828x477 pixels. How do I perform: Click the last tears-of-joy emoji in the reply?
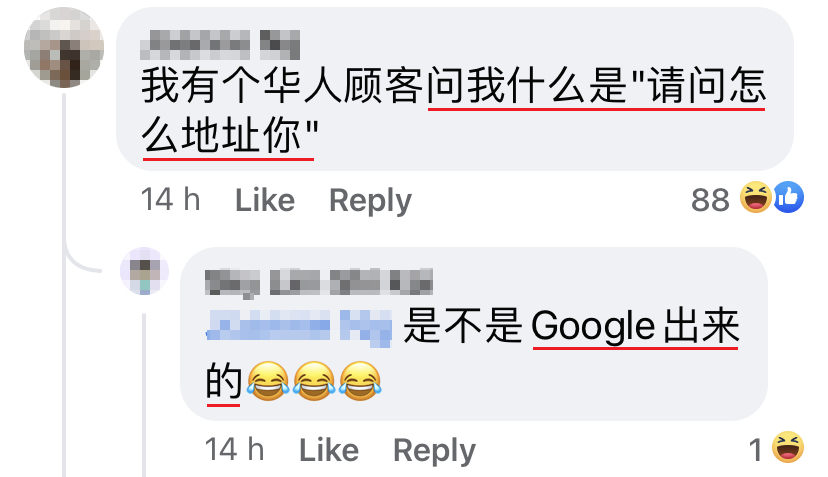(360, 381)
